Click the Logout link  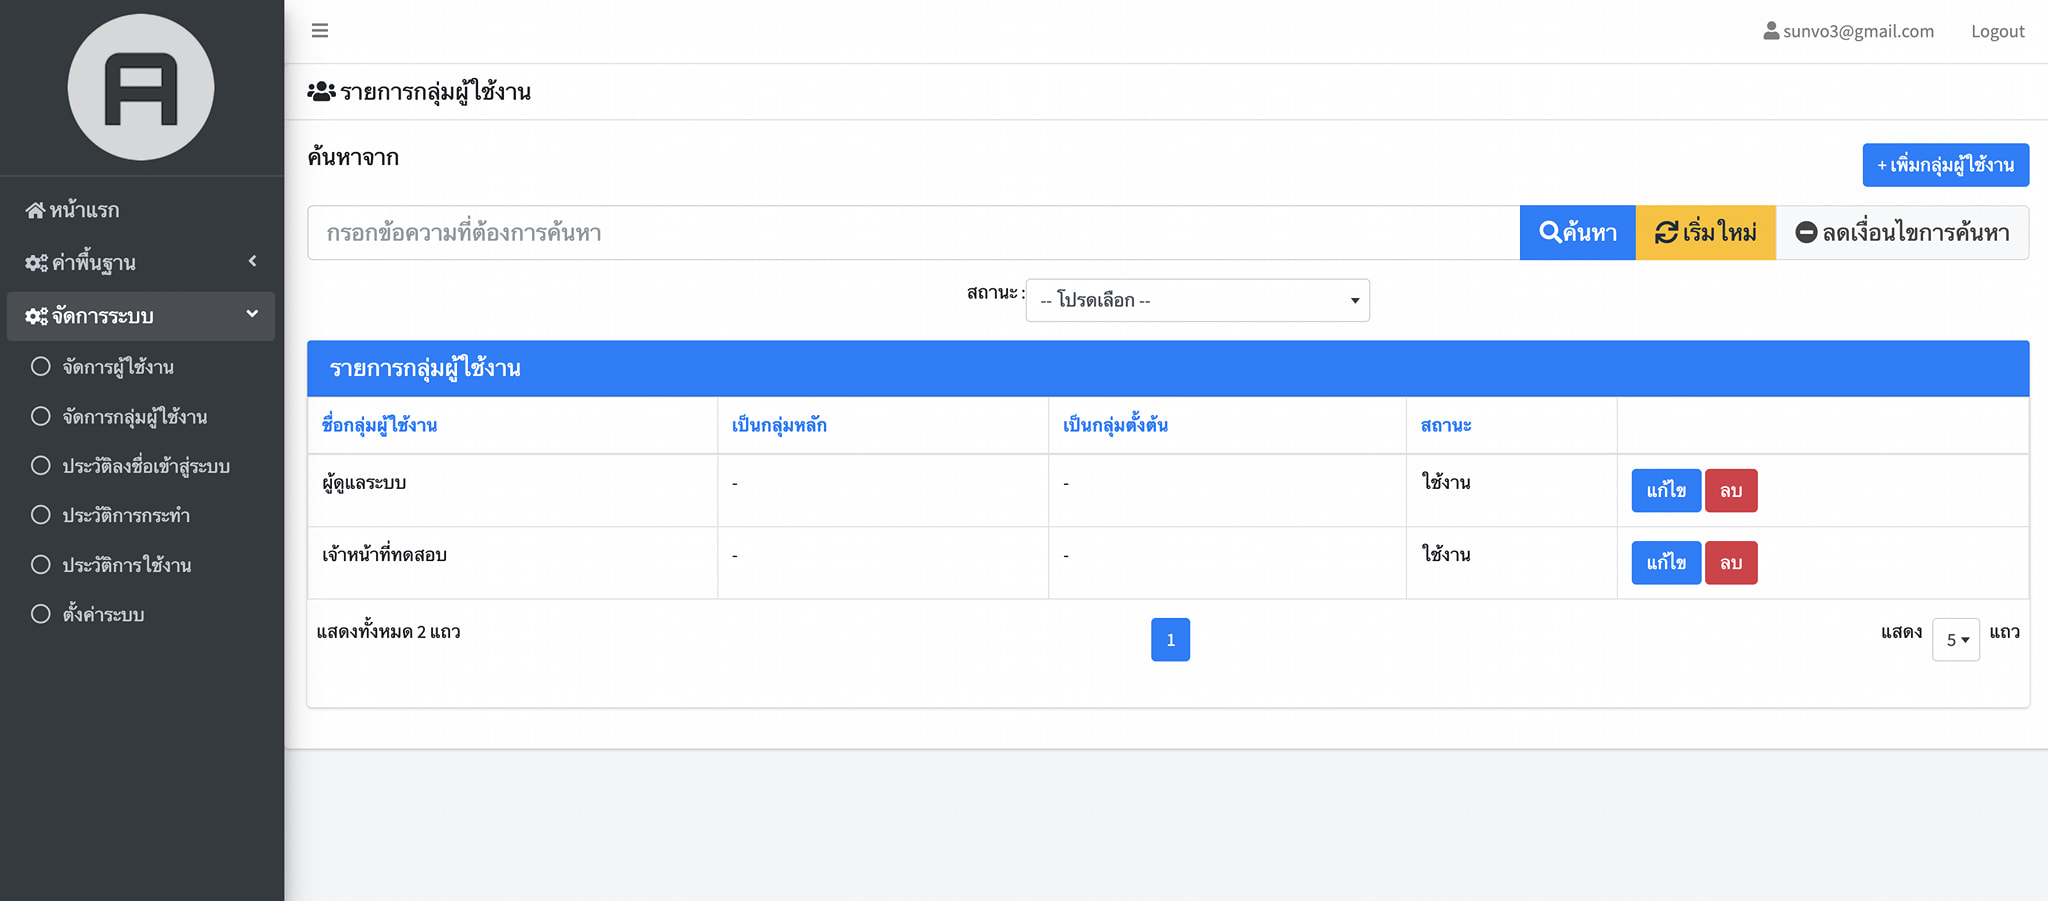coord(1997,31)
